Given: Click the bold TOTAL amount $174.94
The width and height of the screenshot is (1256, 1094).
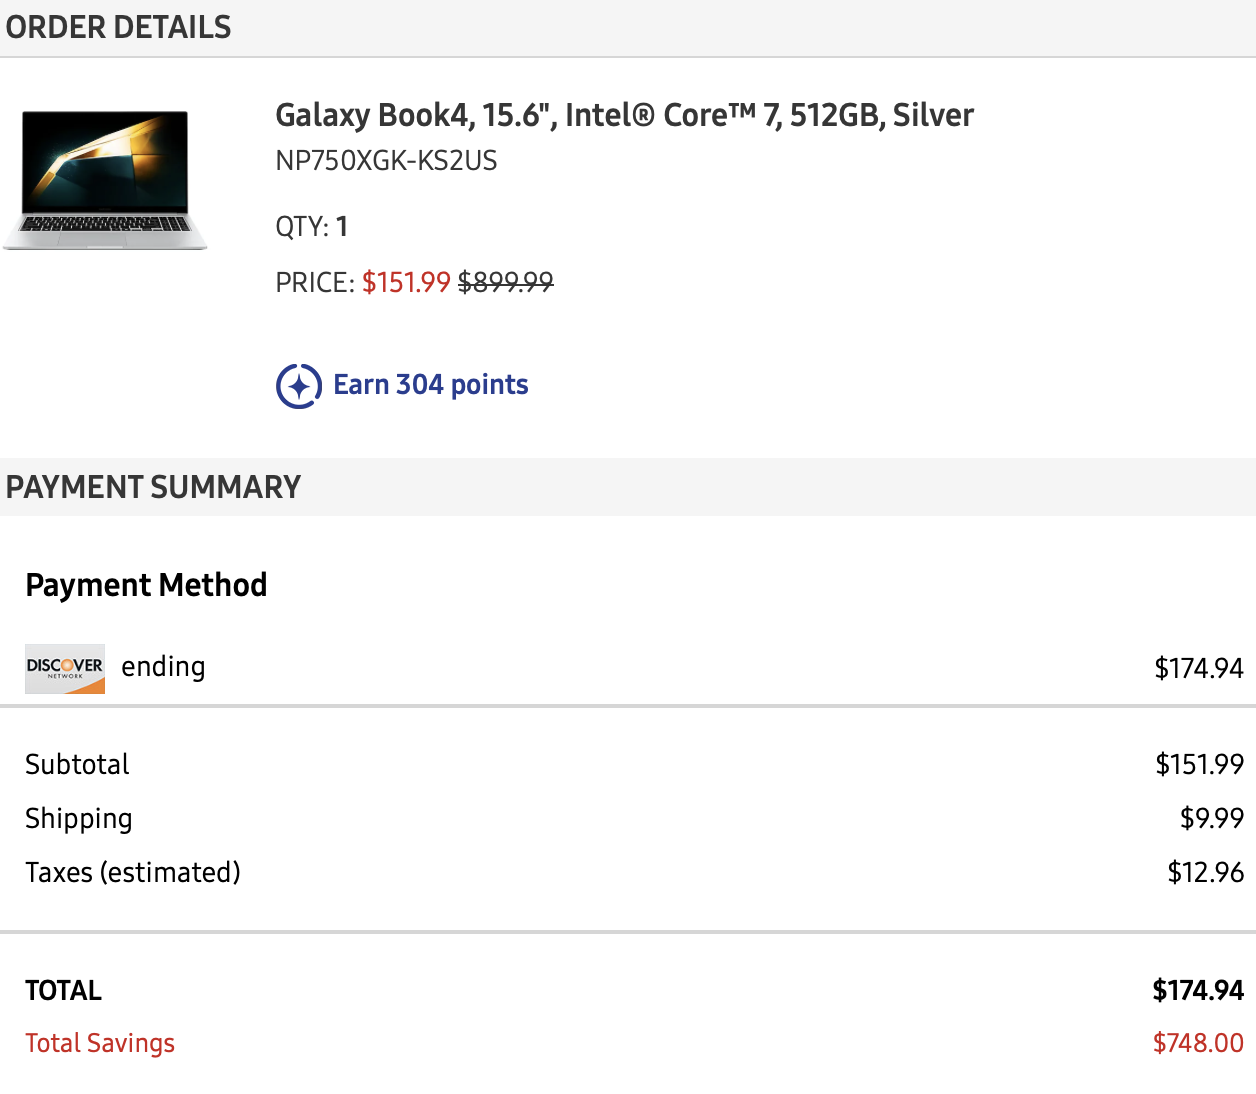Looking at the screenshot, I should click(x=1197, y=990).
